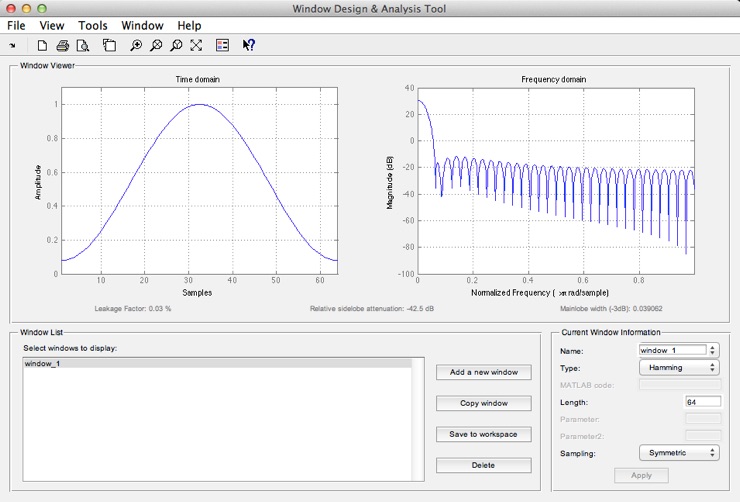Click Mainlobe width (-3dB) text
The image size is (740, 502).
point(611,309)
